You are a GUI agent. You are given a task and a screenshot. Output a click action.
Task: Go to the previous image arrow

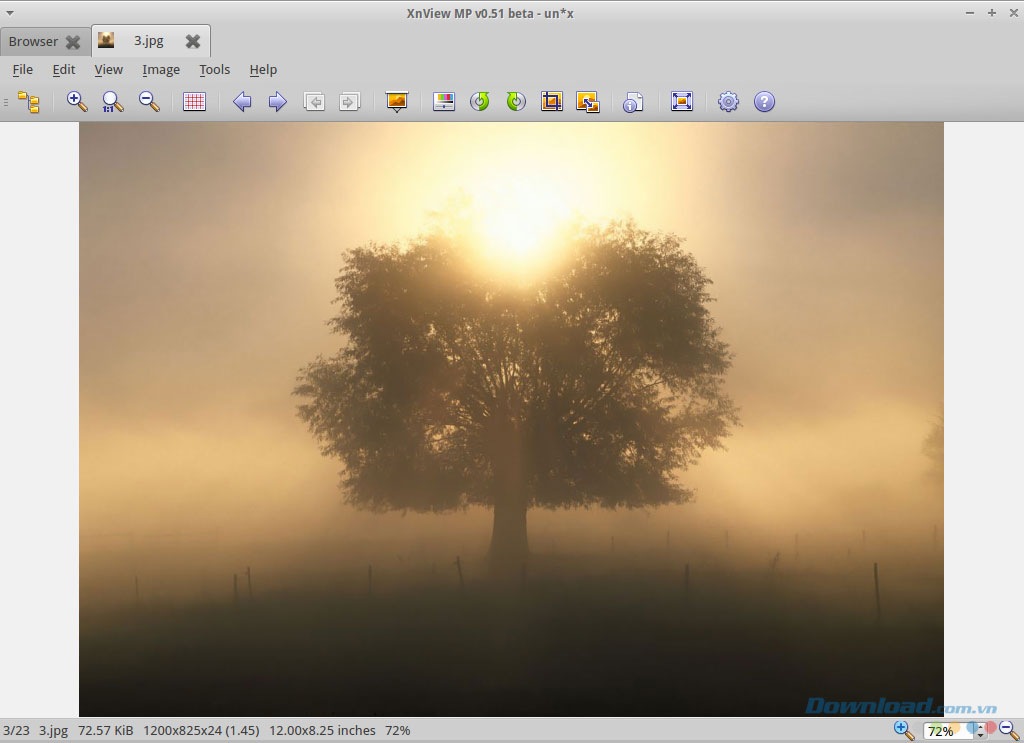coord(242,101)
